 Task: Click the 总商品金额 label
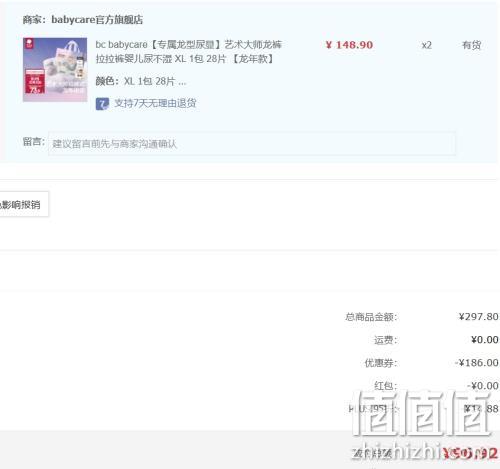(x=371, y=317)
